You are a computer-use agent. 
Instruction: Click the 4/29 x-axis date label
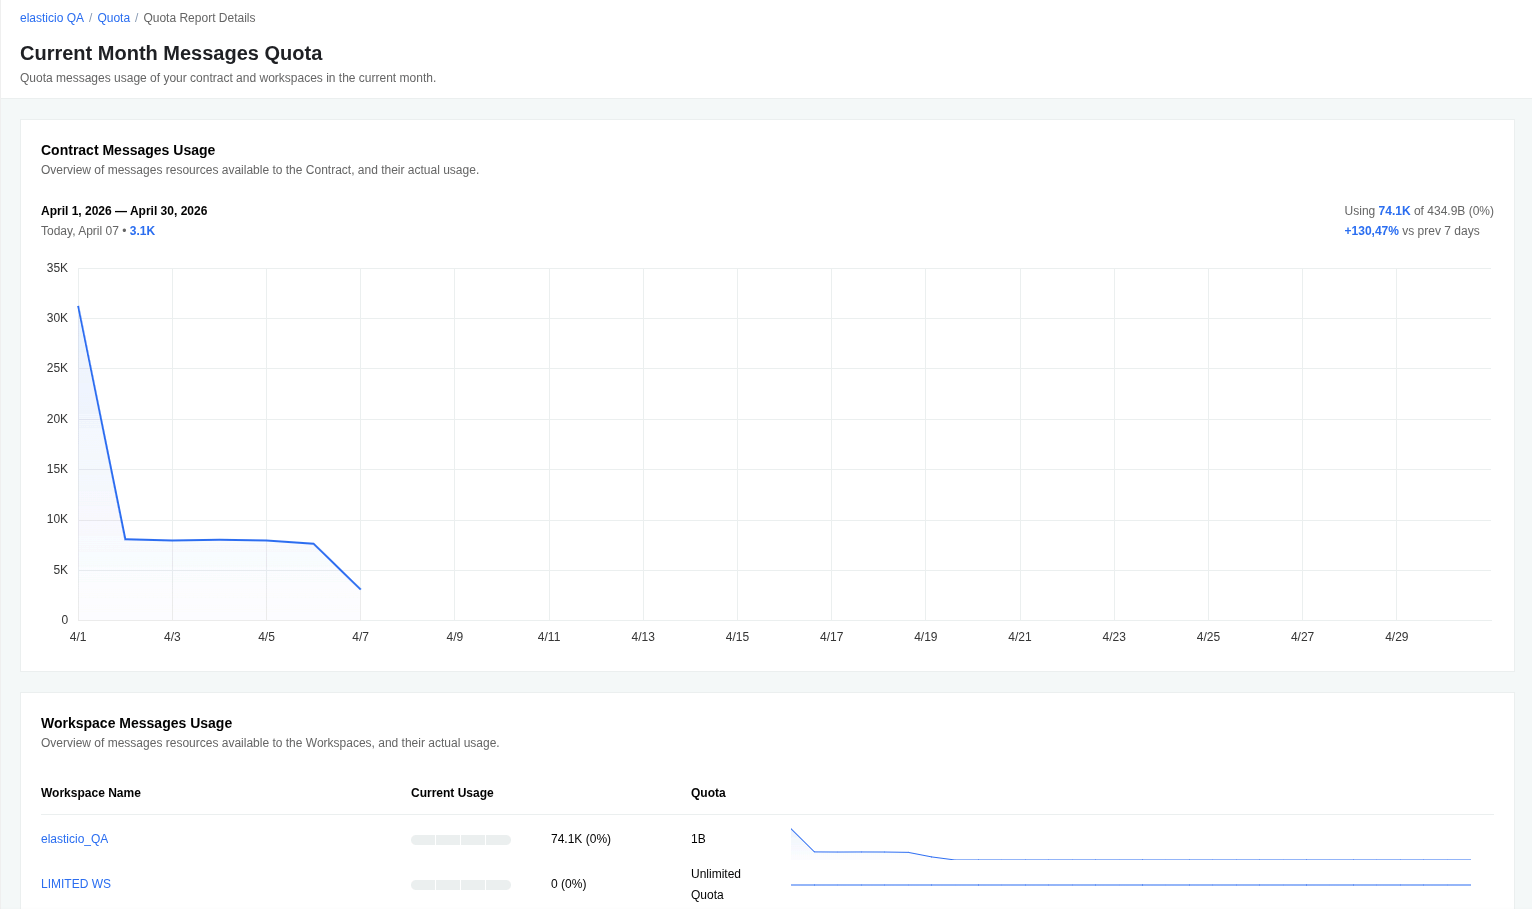[x=1396, y=637]
